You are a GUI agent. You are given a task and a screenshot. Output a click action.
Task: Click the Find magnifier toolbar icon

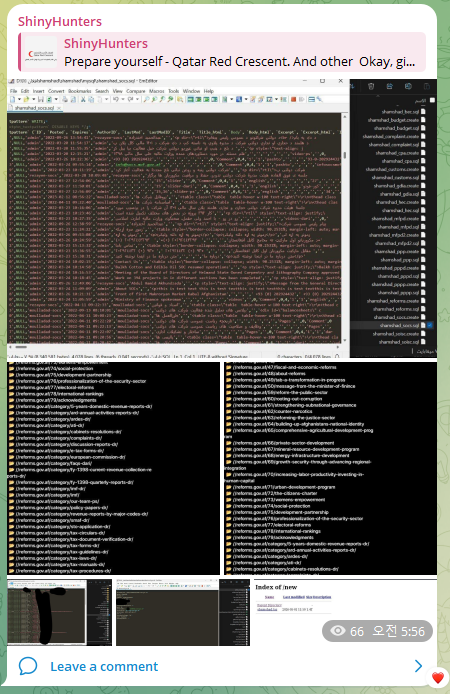pyautogui.click(x=146, y=100)
